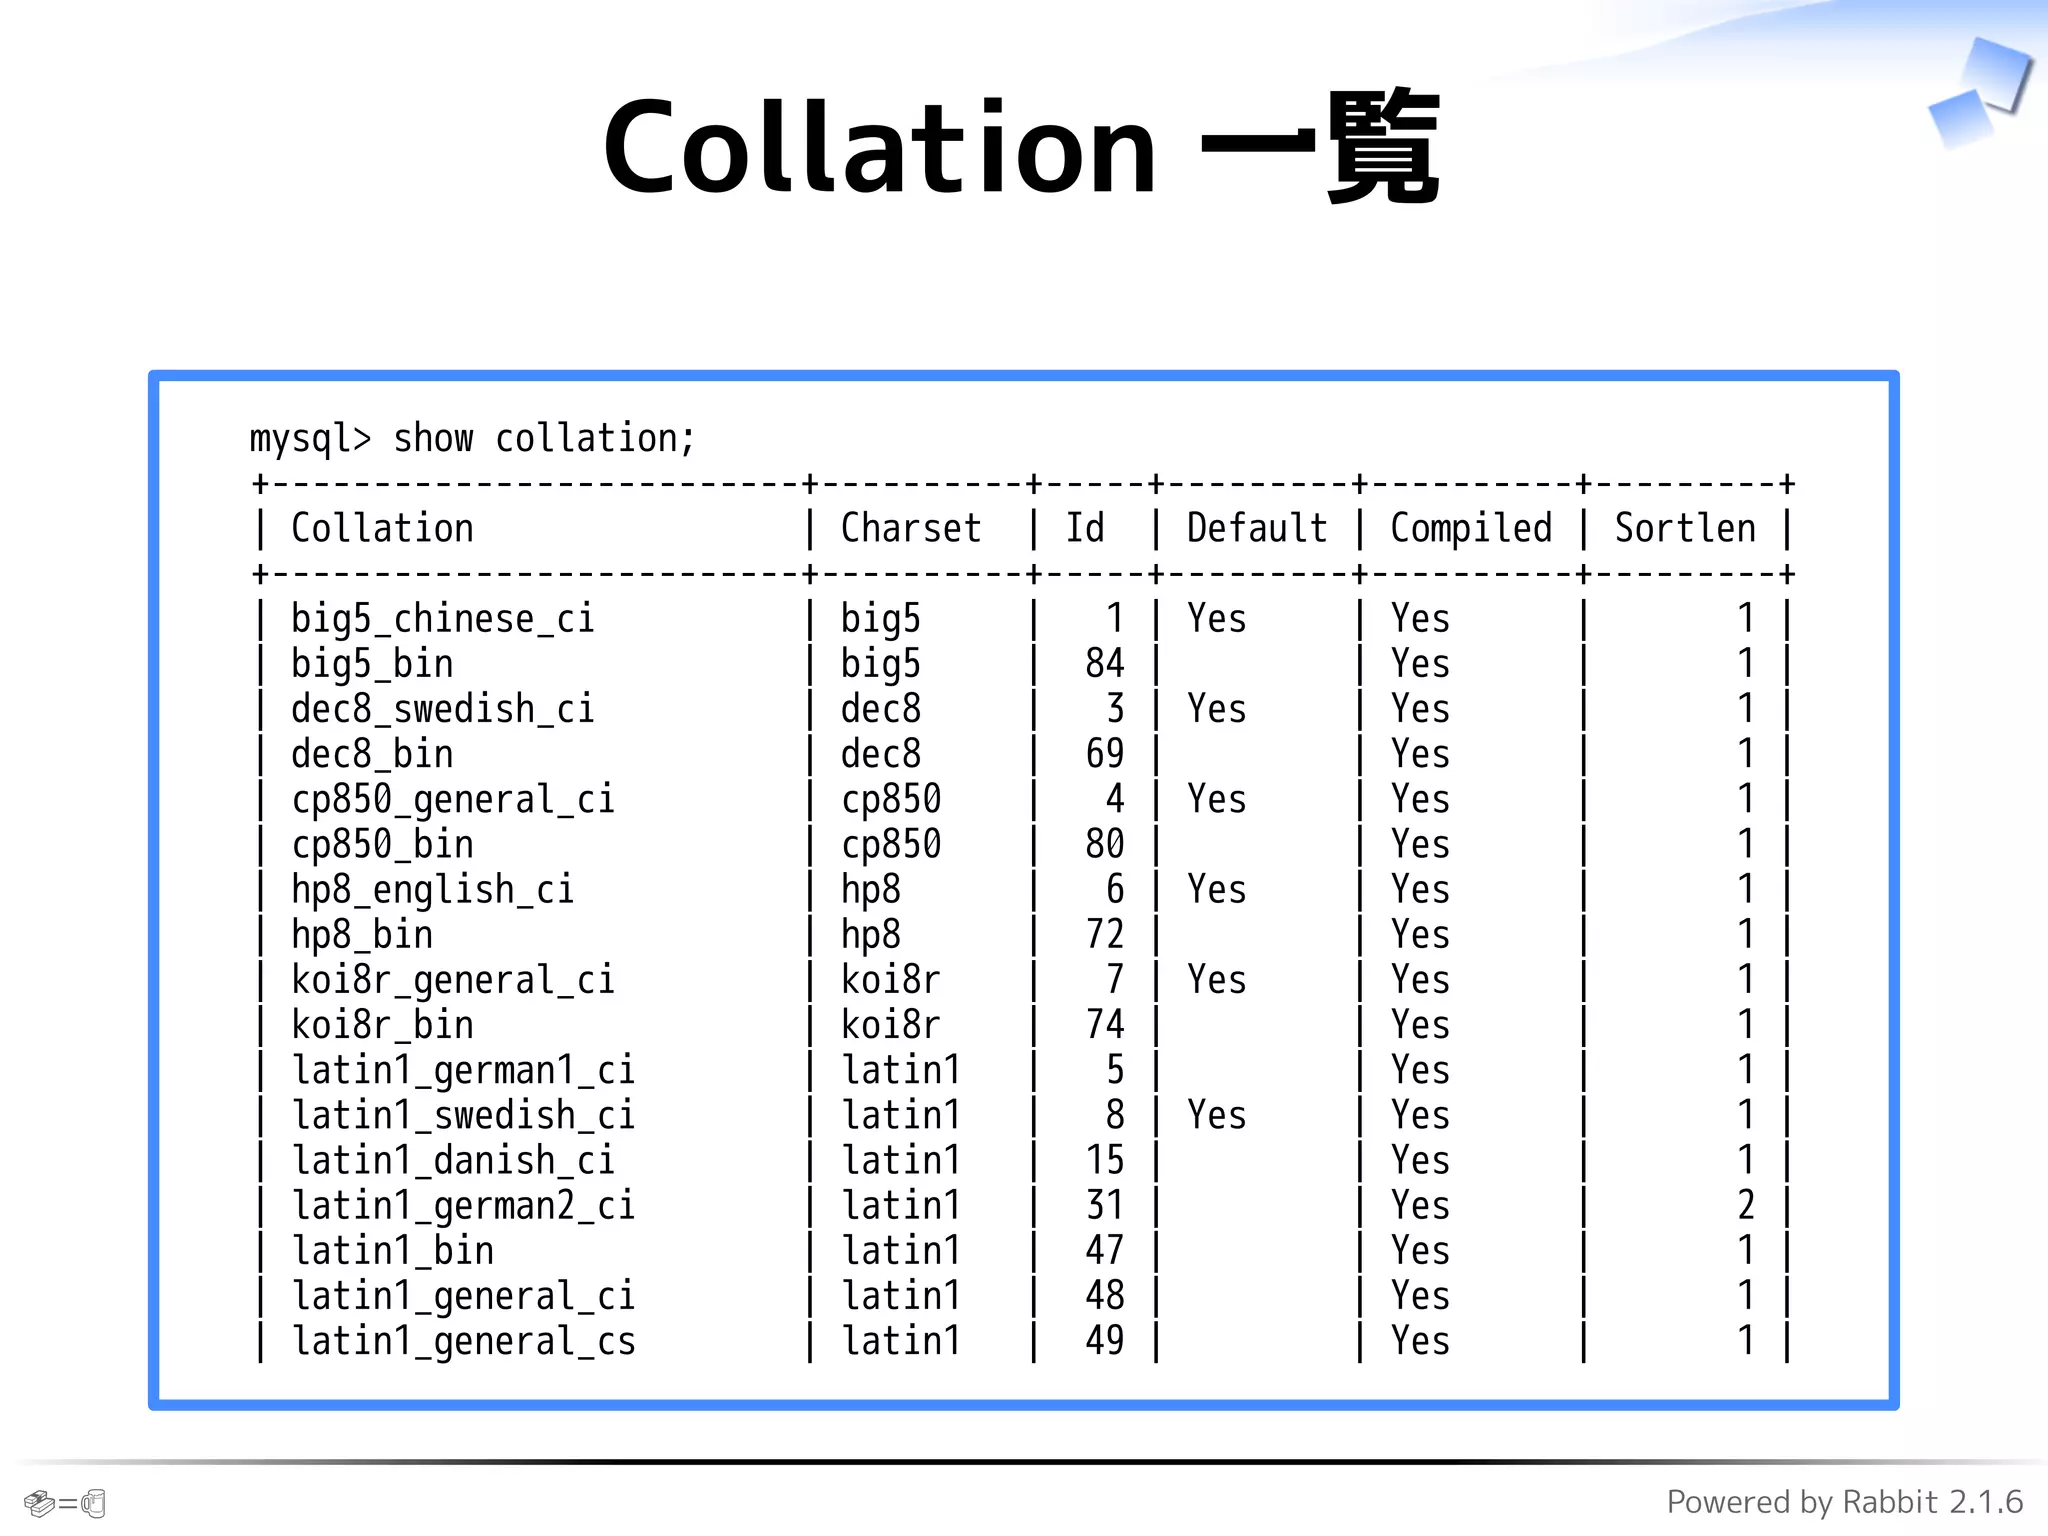Click the Id value 15 for latin1_danish_ci
The image size is (2048, 1536).
point(1105,1161)
